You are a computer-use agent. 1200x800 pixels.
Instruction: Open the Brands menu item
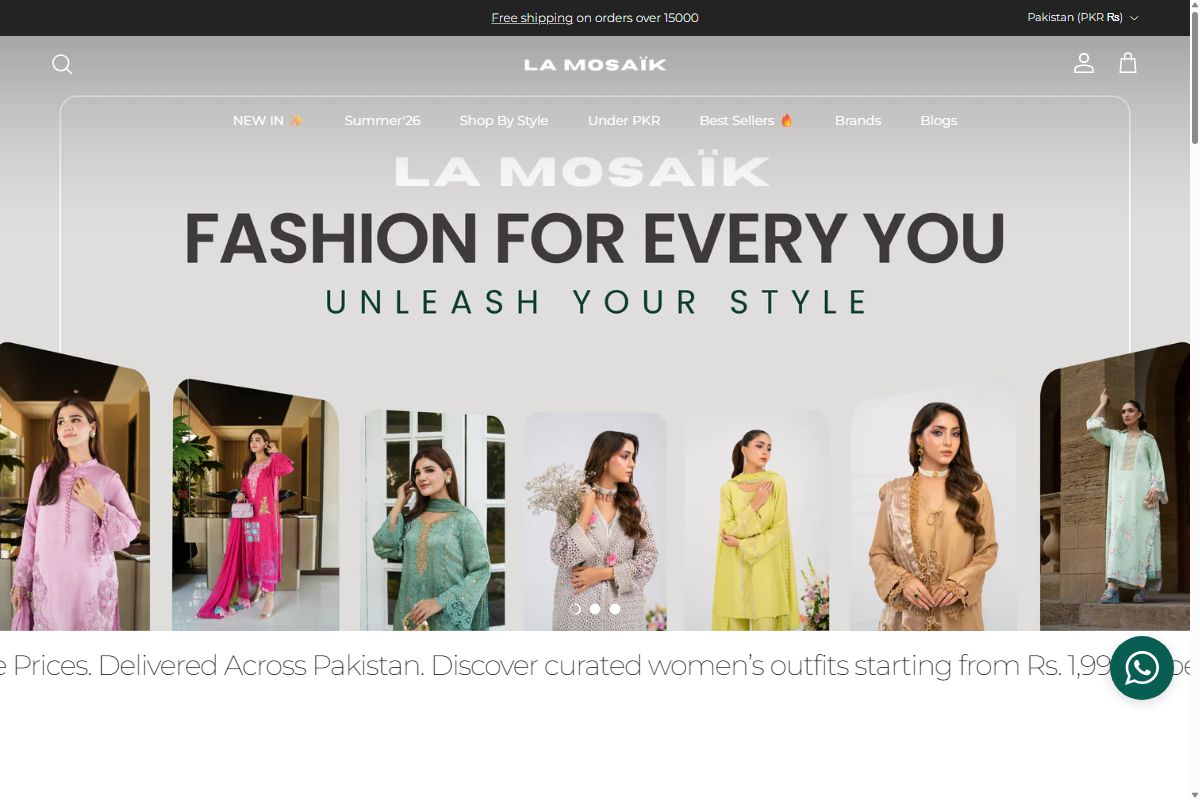858,120
